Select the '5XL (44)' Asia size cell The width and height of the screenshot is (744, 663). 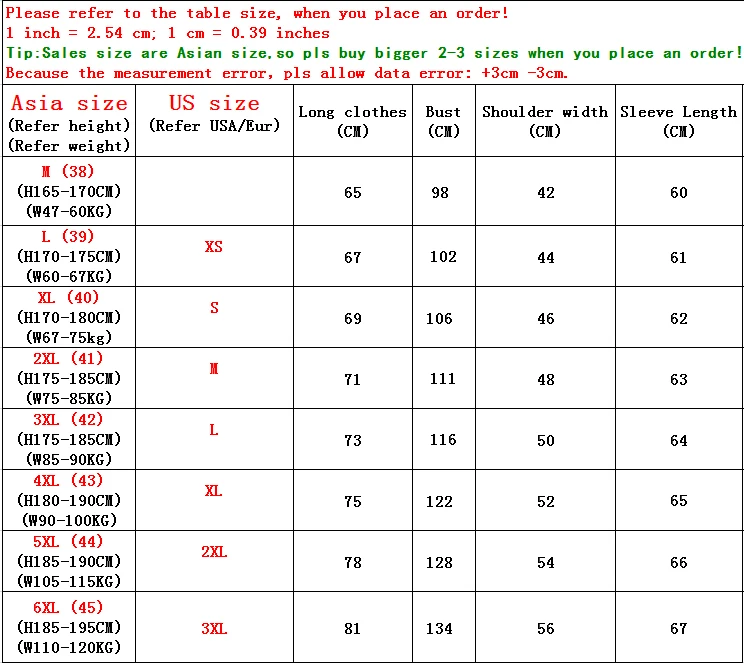coord(69,561)
